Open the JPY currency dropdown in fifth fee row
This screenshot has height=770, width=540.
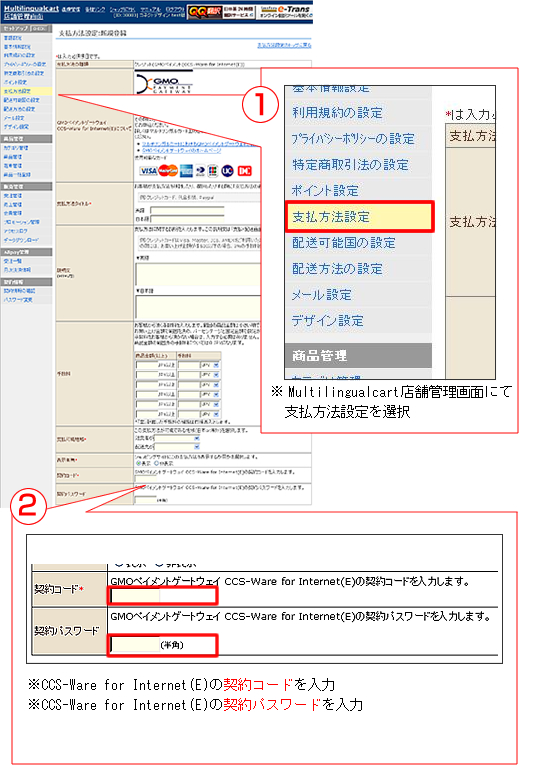[210, 404]
